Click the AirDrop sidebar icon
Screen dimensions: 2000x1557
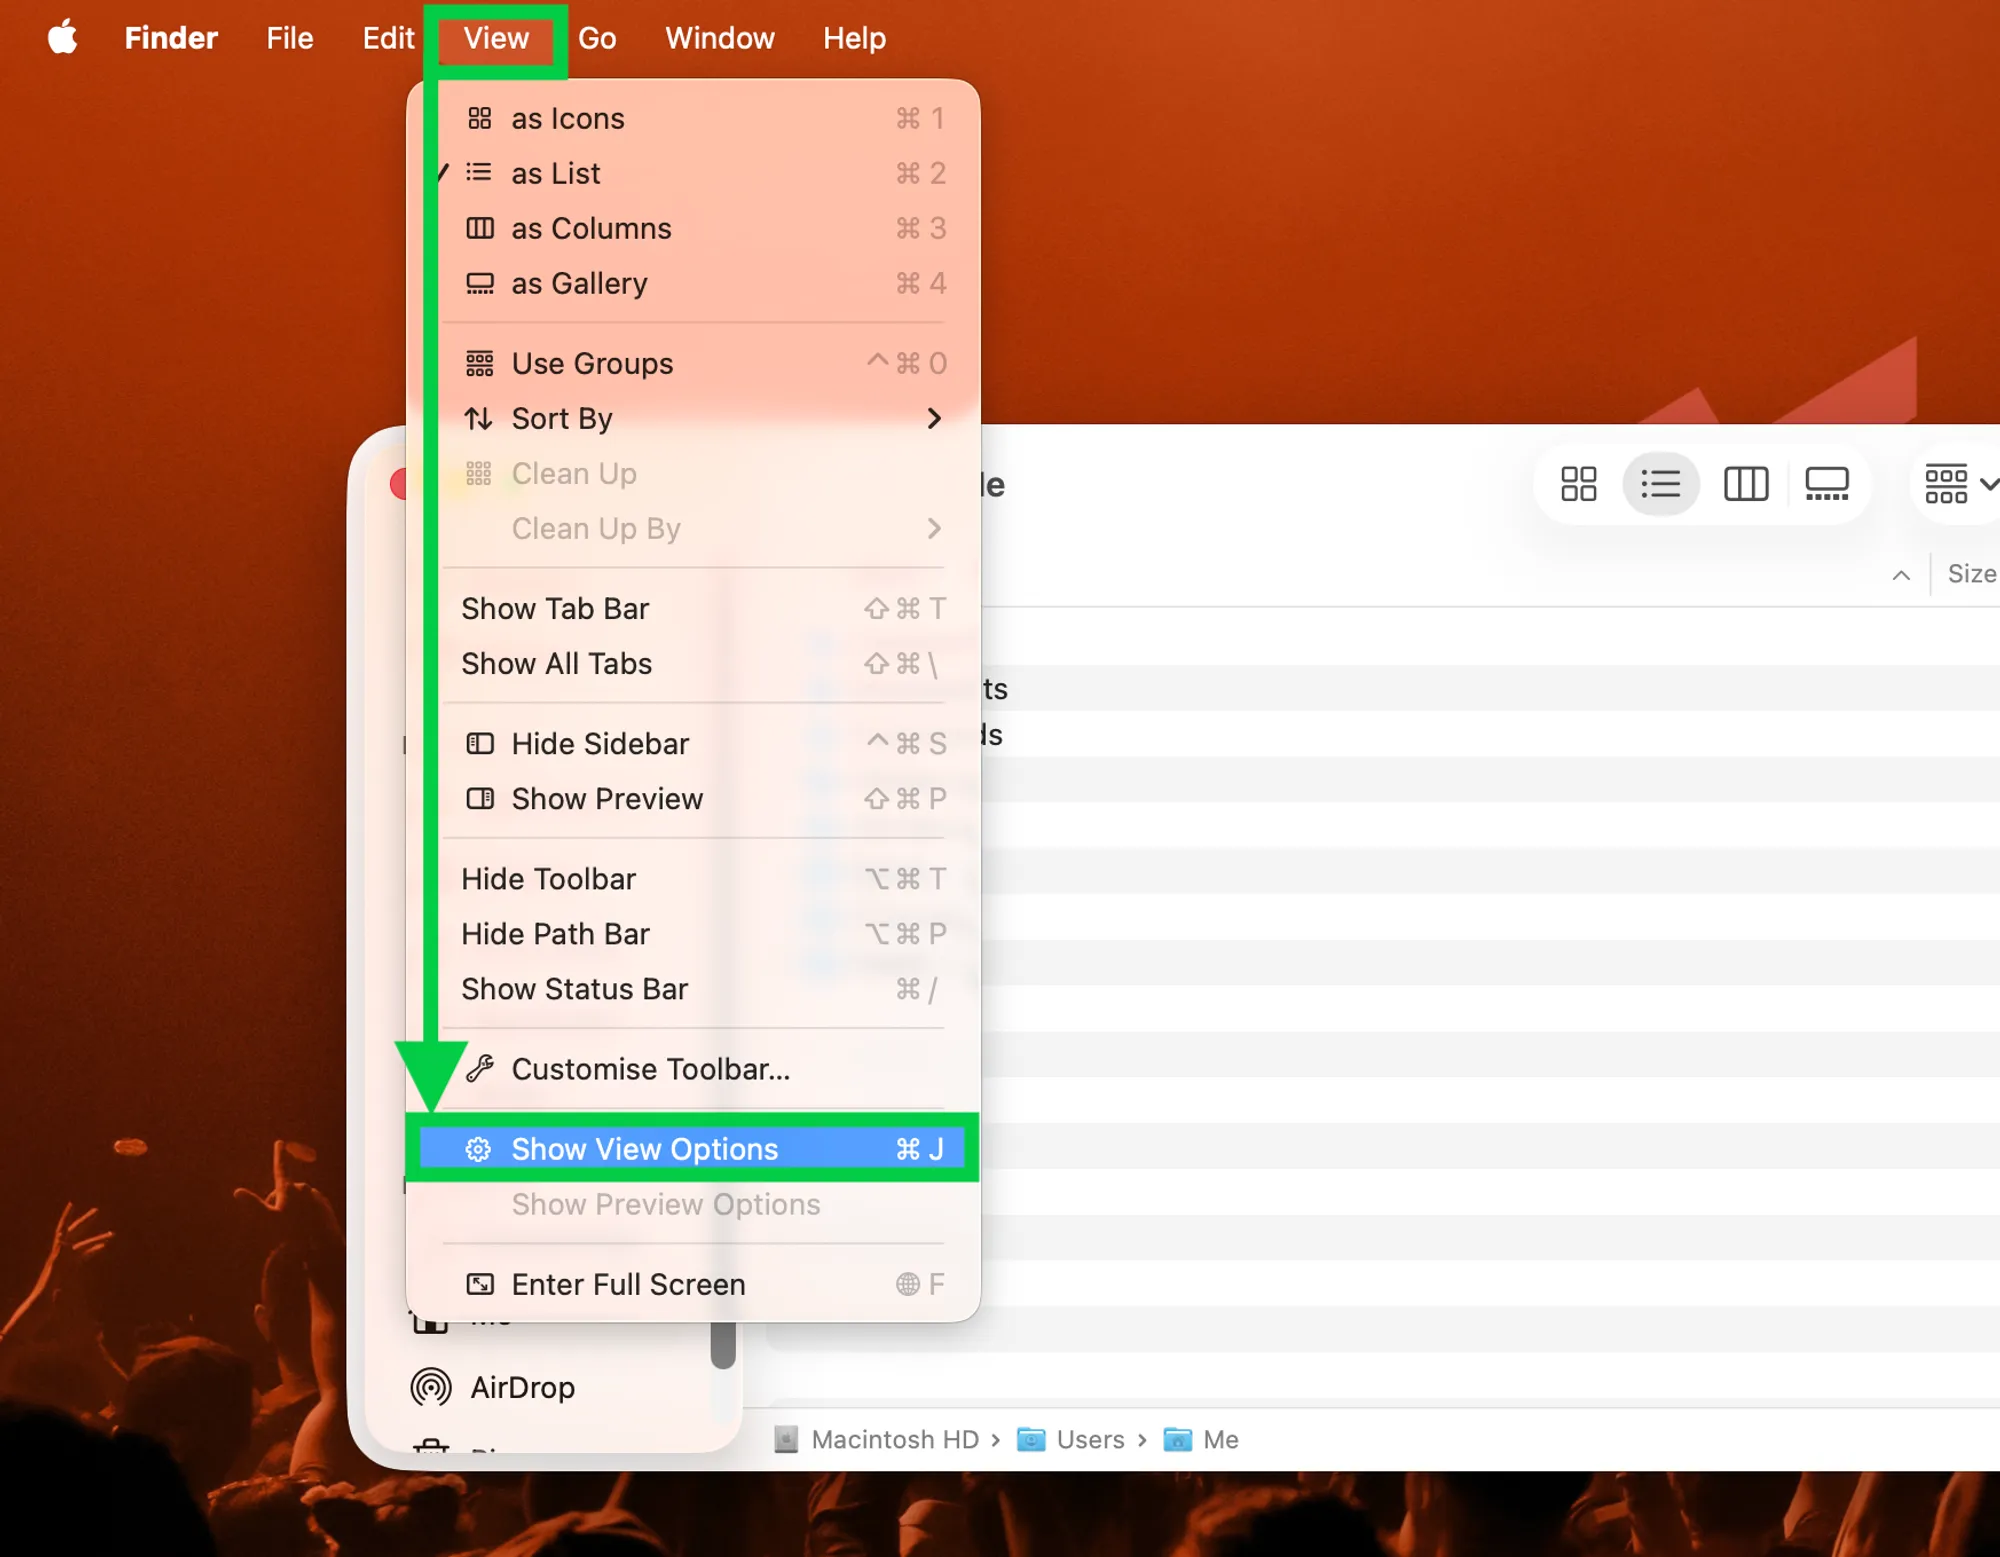click(431, 1387)
